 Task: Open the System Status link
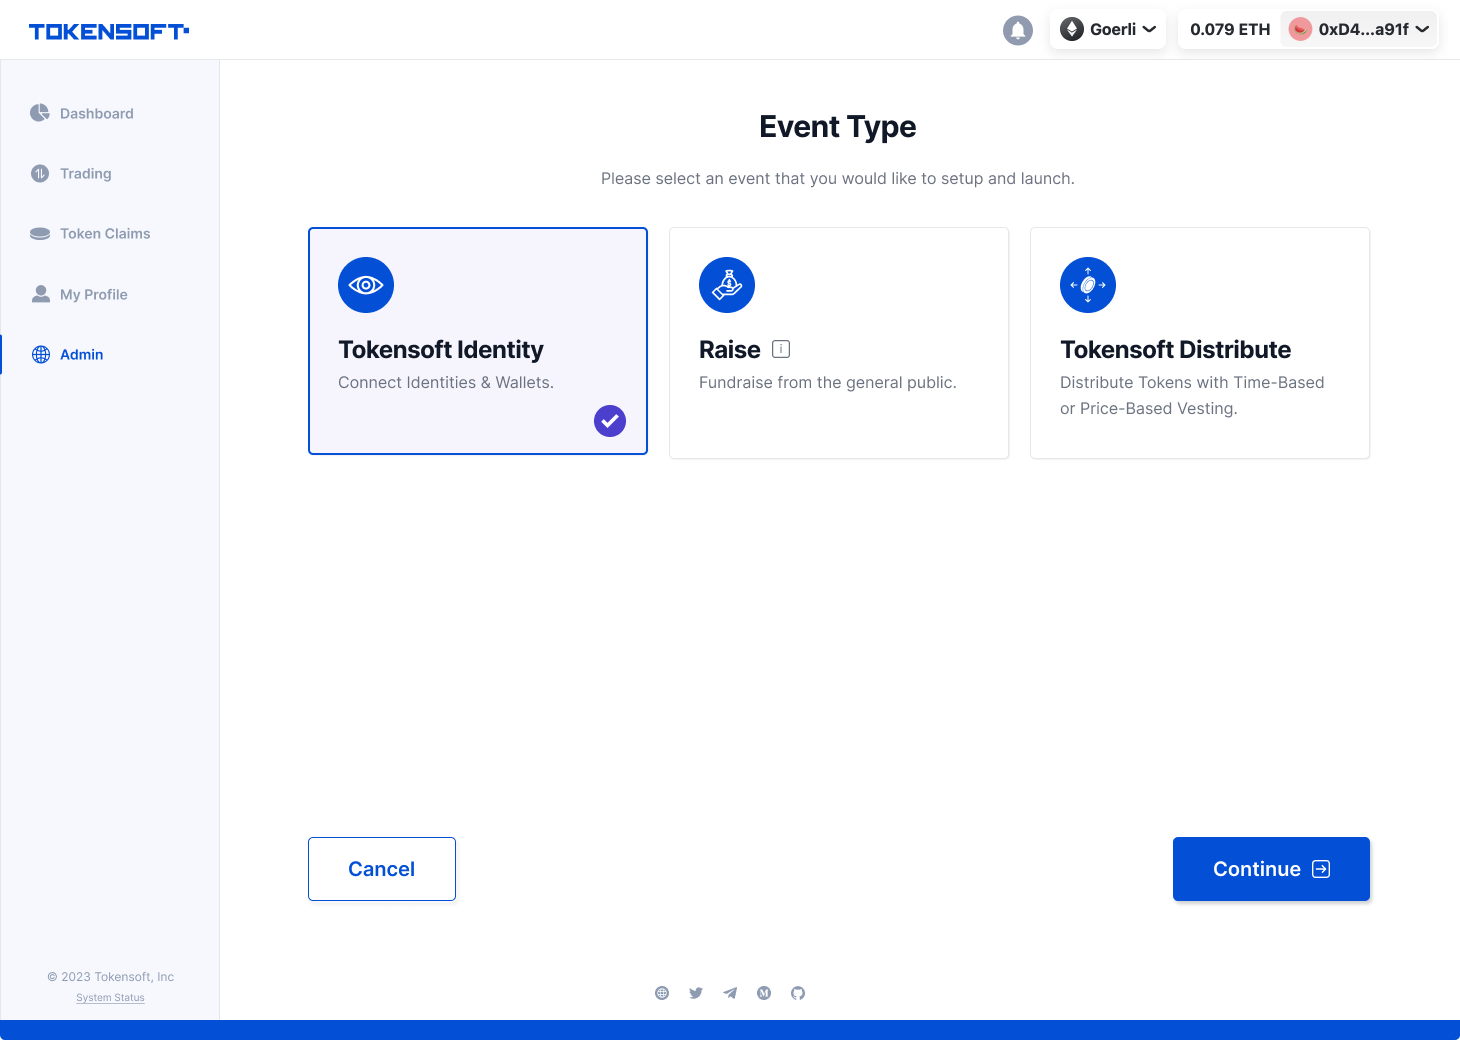(x=110, y=998)
